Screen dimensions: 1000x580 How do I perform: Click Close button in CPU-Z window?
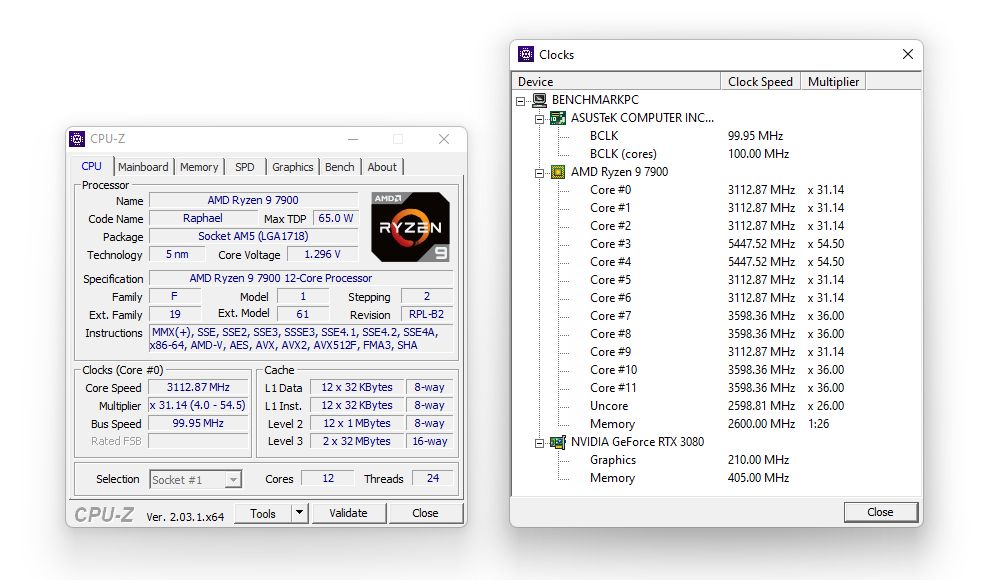(x=425, y=513)
